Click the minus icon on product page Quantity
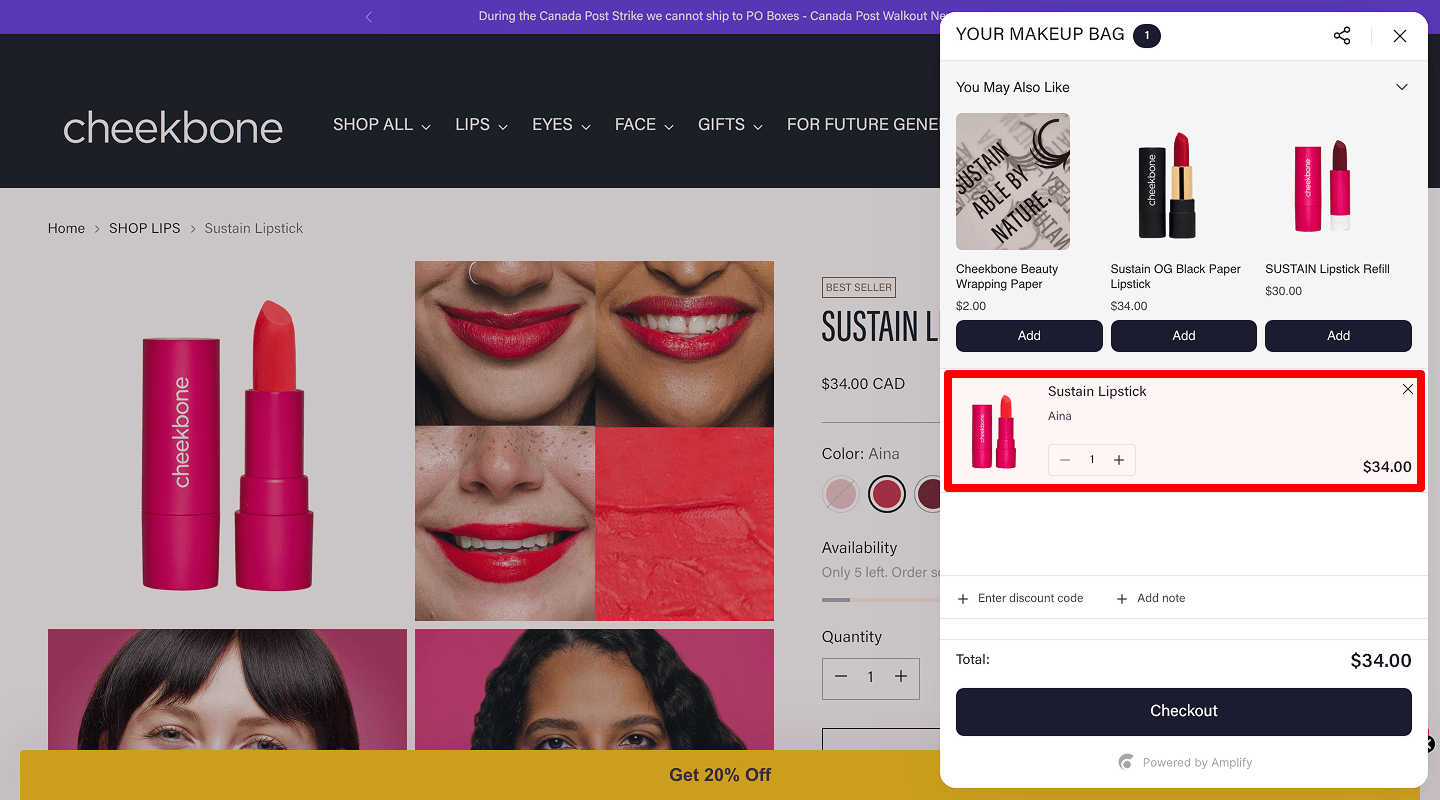The height and width of the screenshot is (800, 1440). point(841,677)
